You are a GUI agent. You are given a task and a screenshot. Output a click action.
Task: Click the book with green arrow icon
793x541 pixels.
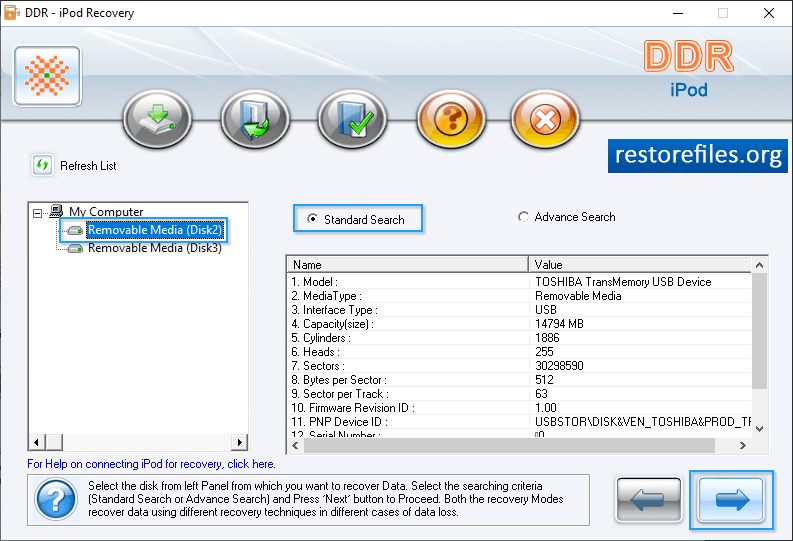pyautogui.click(x=255, y=119)
